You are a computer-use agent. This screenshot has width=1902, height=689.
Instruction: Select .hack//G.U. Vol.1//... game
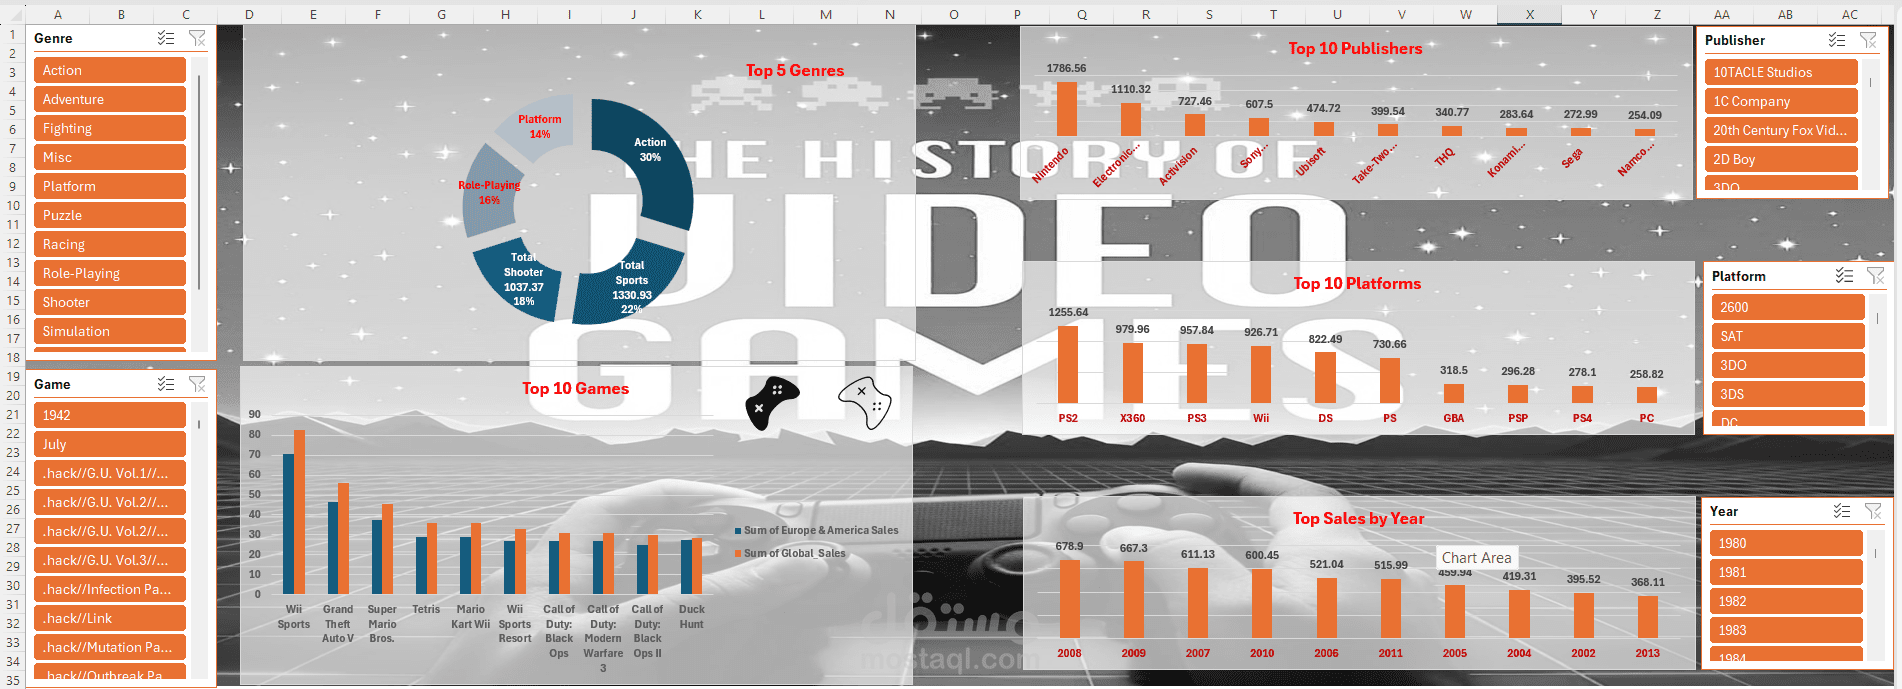tap(110, 473)
